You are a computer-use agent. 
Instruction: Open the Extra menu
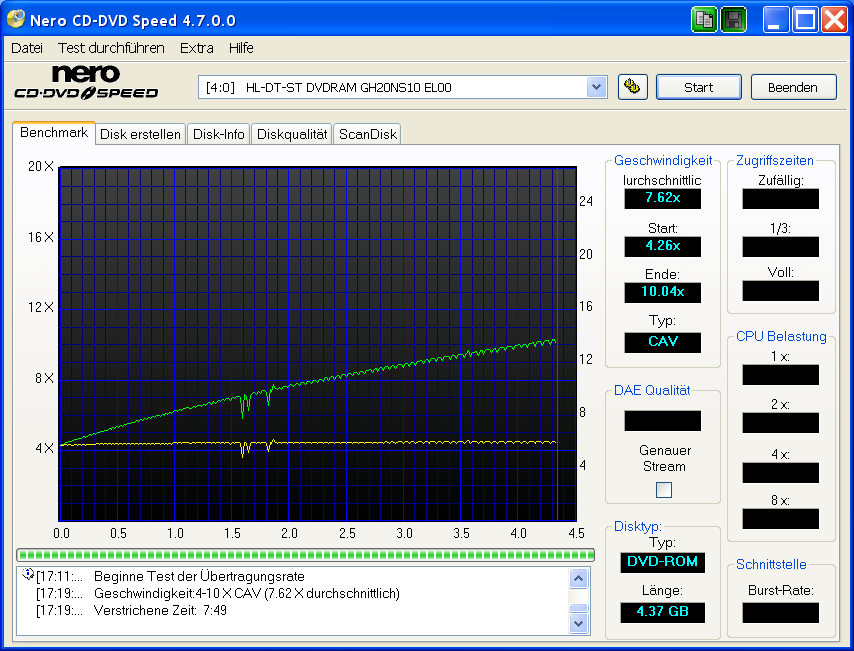pyautogui.click(x=196, y=47)
